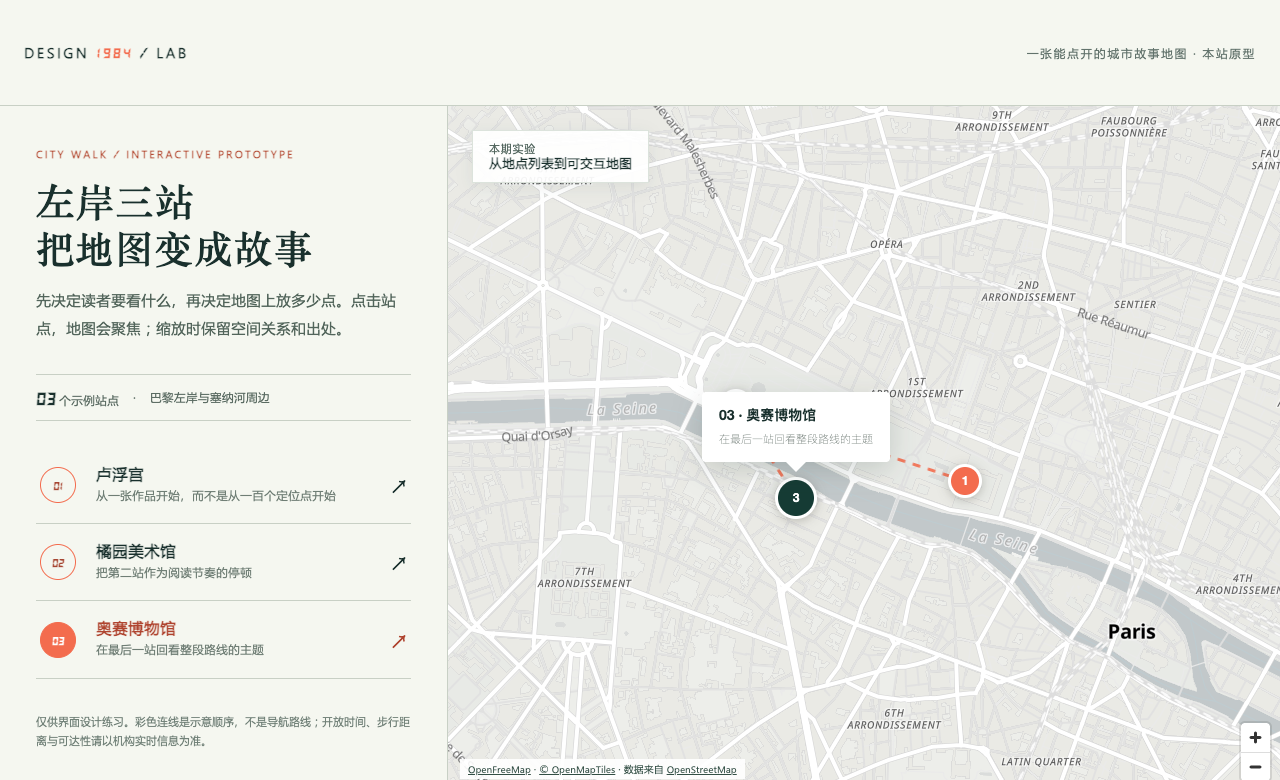Click the CITY WALK / INTERACTIVE PROTOTYPE label
This screenshot has height=780, width=1280.
[x=165, y=155]
